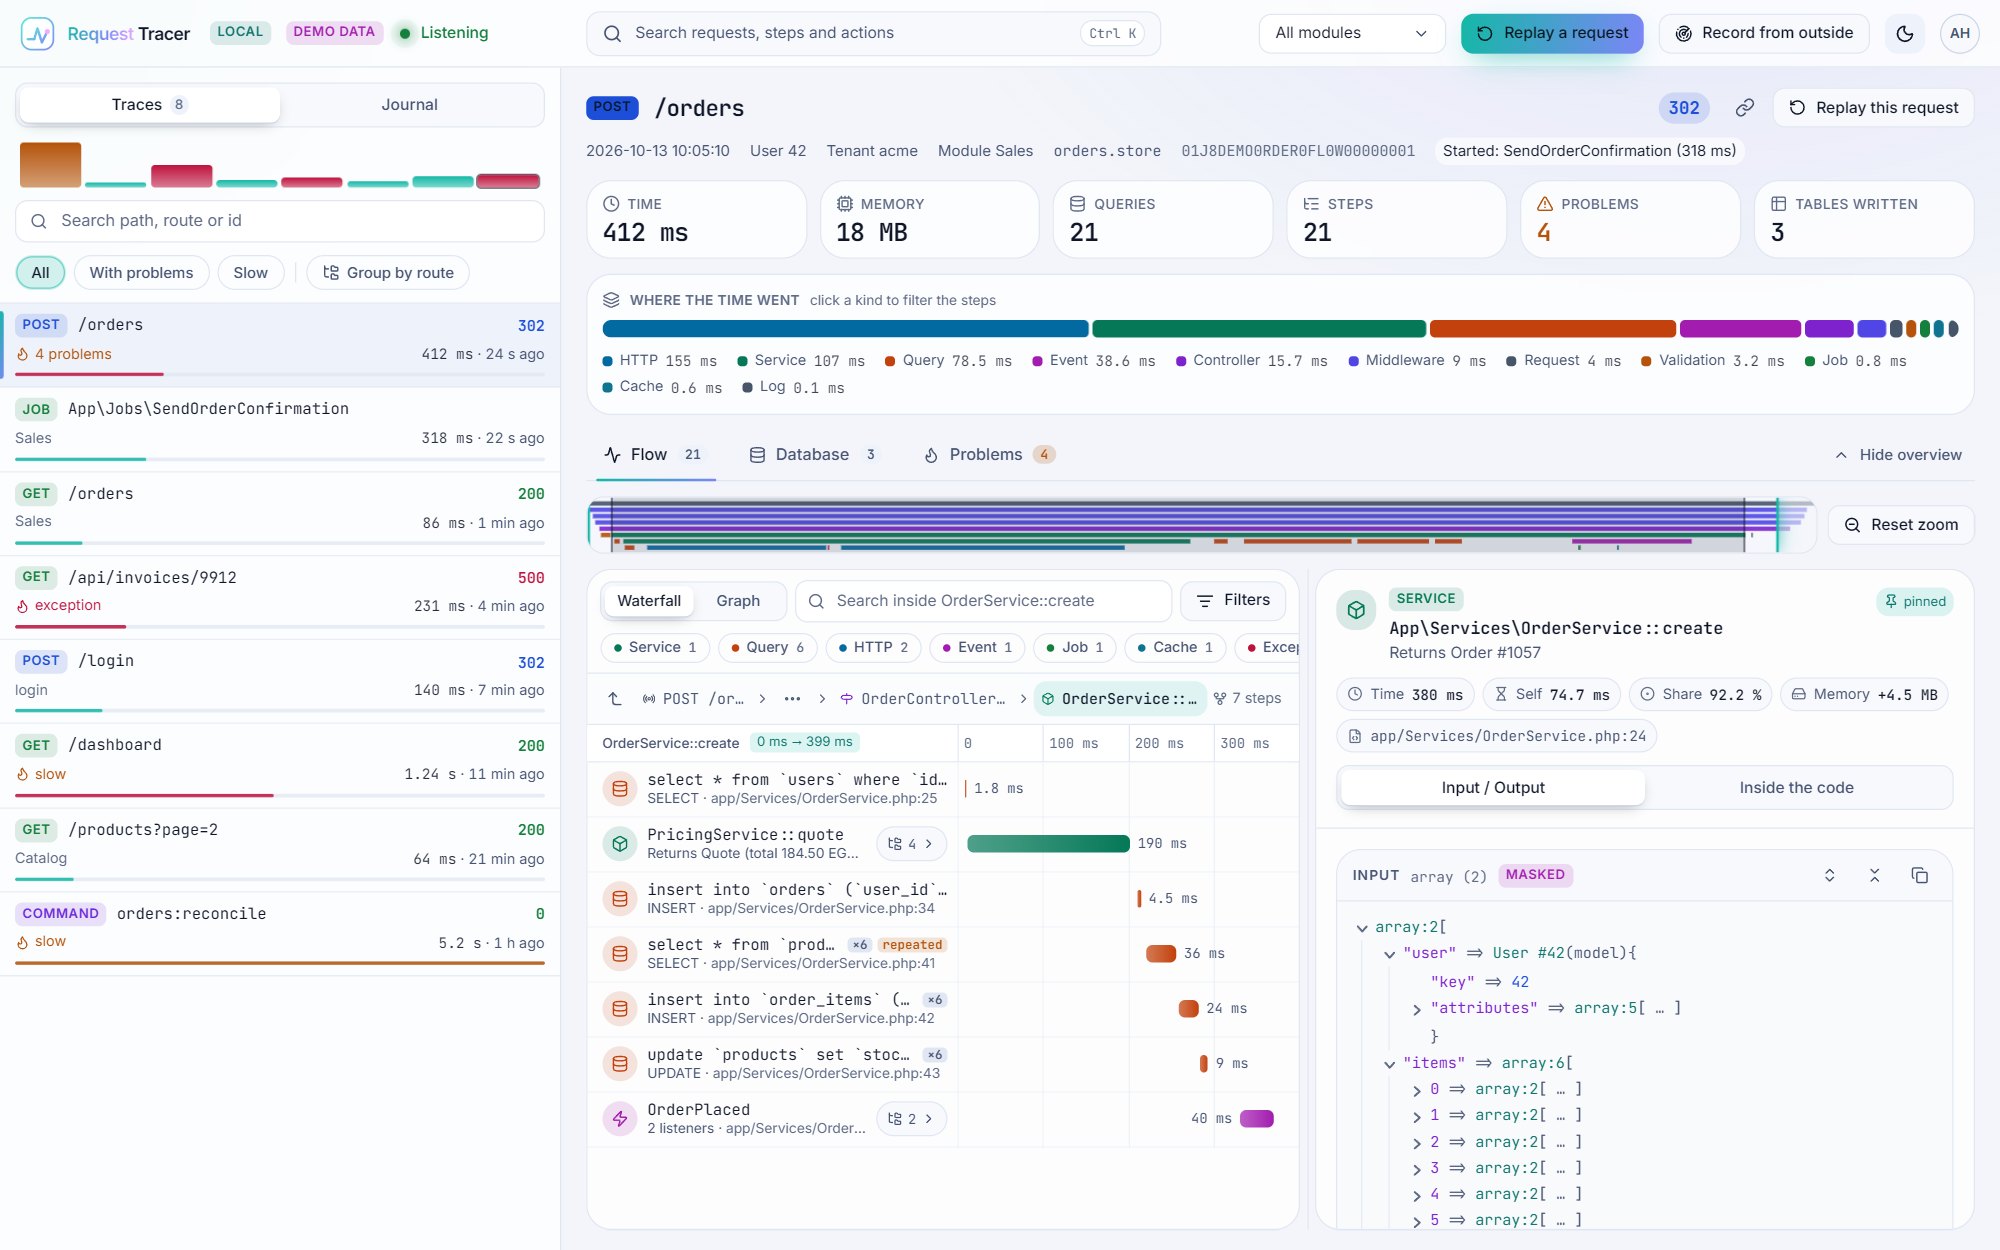Open the Database tab
2000x1250 pixels.
tap(813, 455)
